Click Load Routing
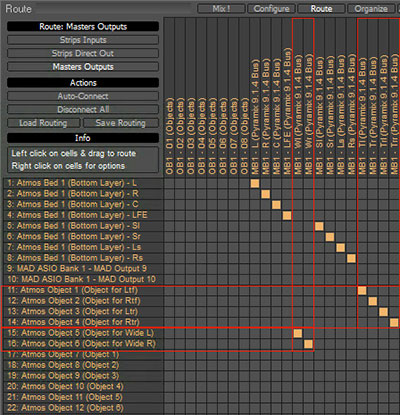 click(44, 123)
